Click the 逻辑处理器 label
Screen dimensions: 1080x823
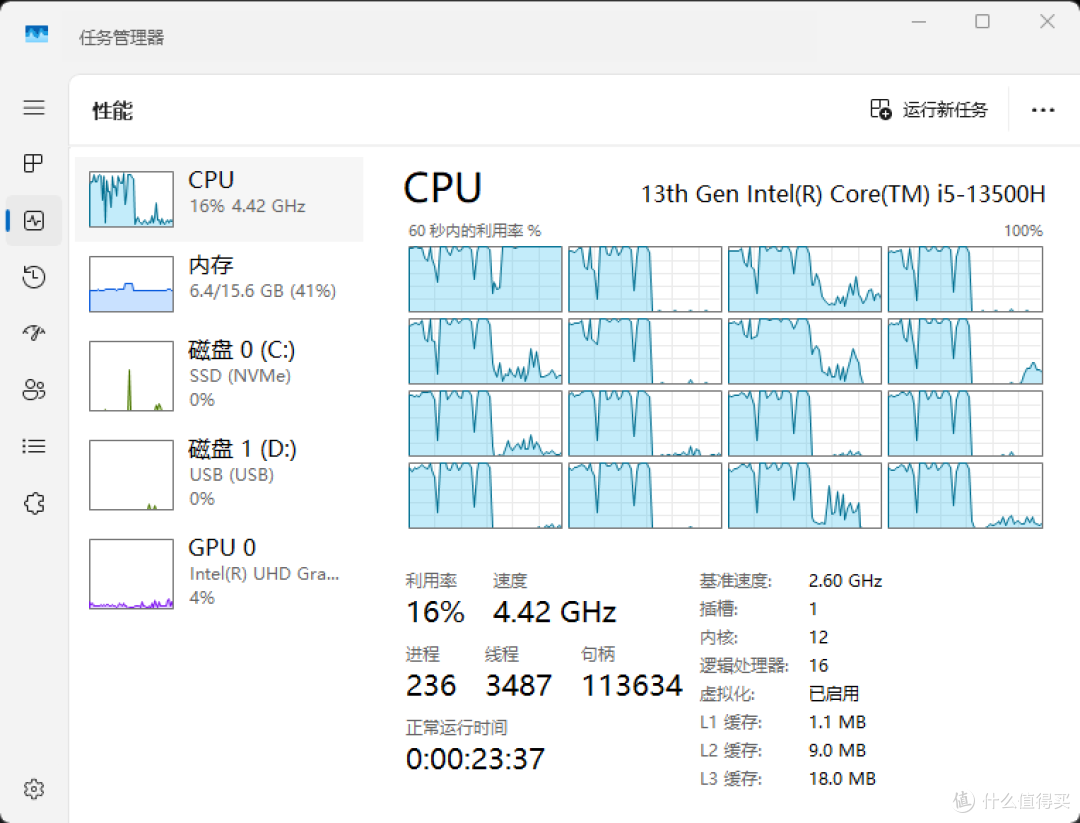point(744,665)
